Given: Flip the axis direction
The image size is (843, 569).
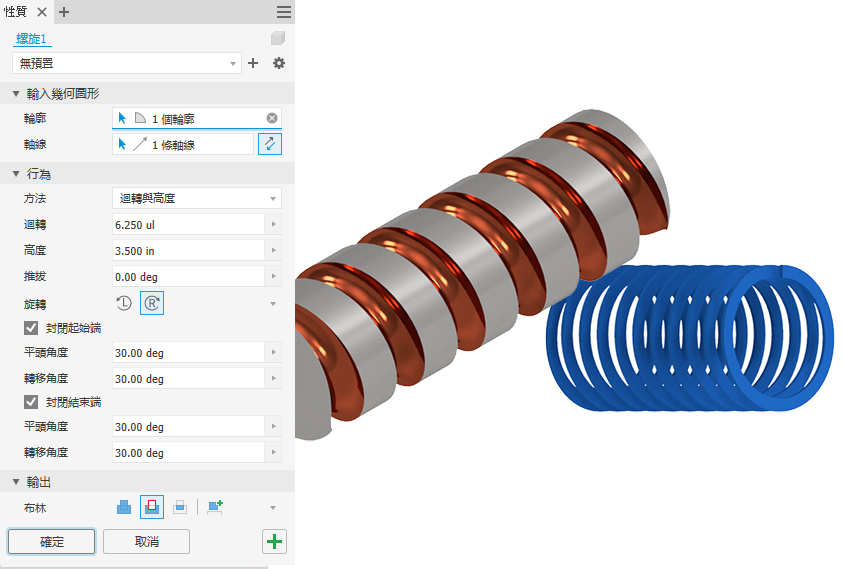Looking at the screenshot, I should [270, 144].
